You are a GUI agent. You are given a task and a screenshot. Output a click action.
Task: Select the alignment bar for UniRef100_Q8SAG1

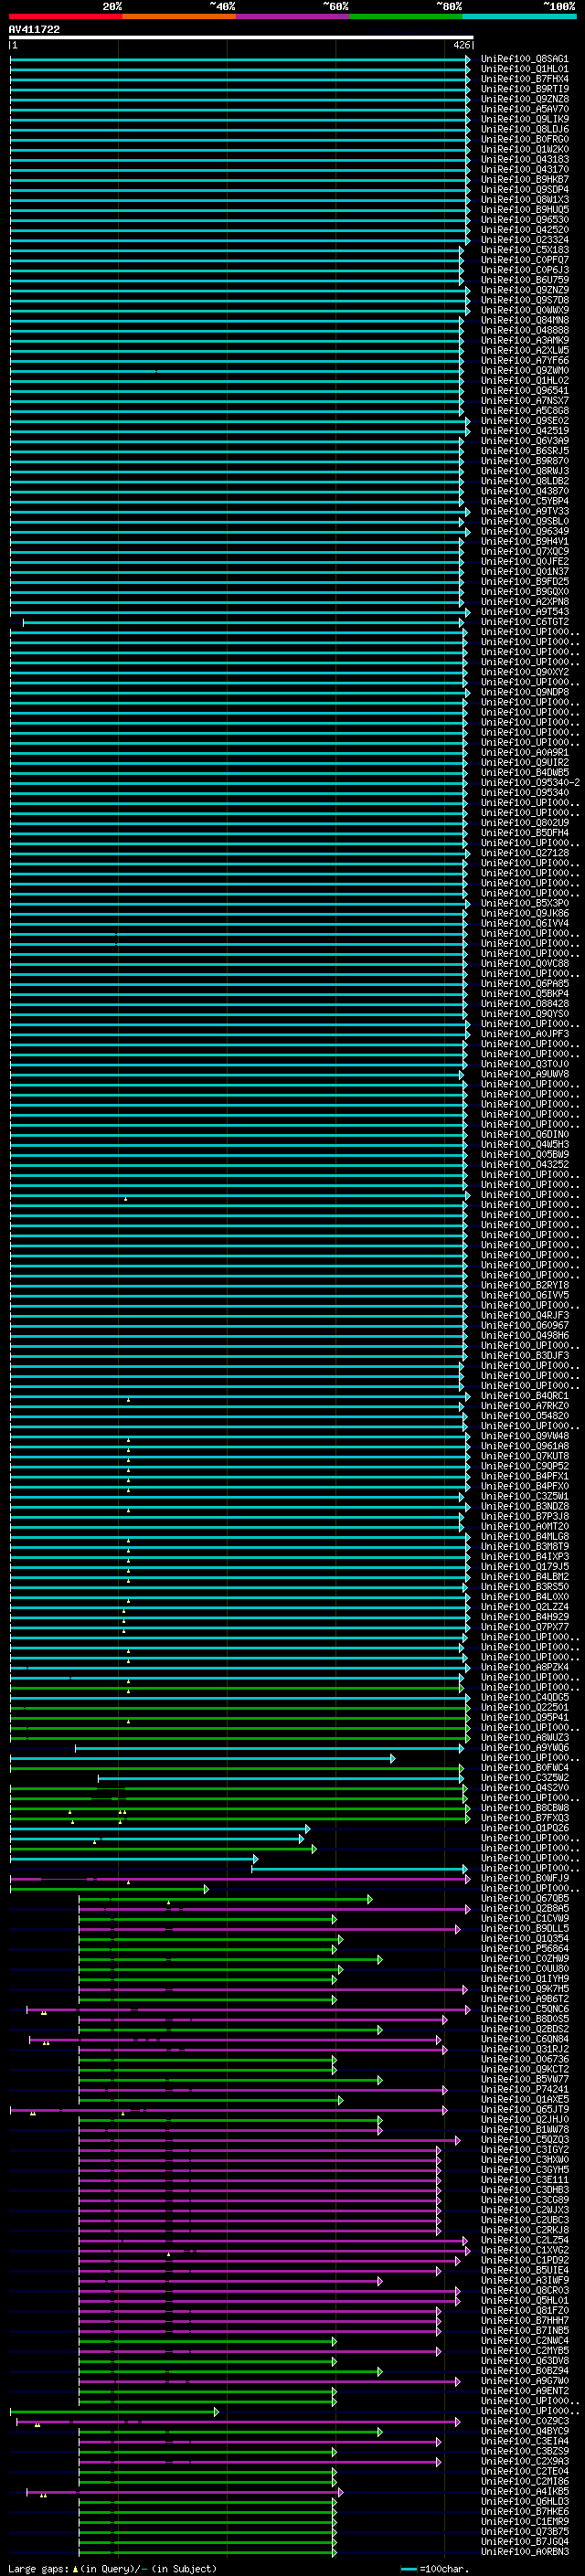point(240,59)
